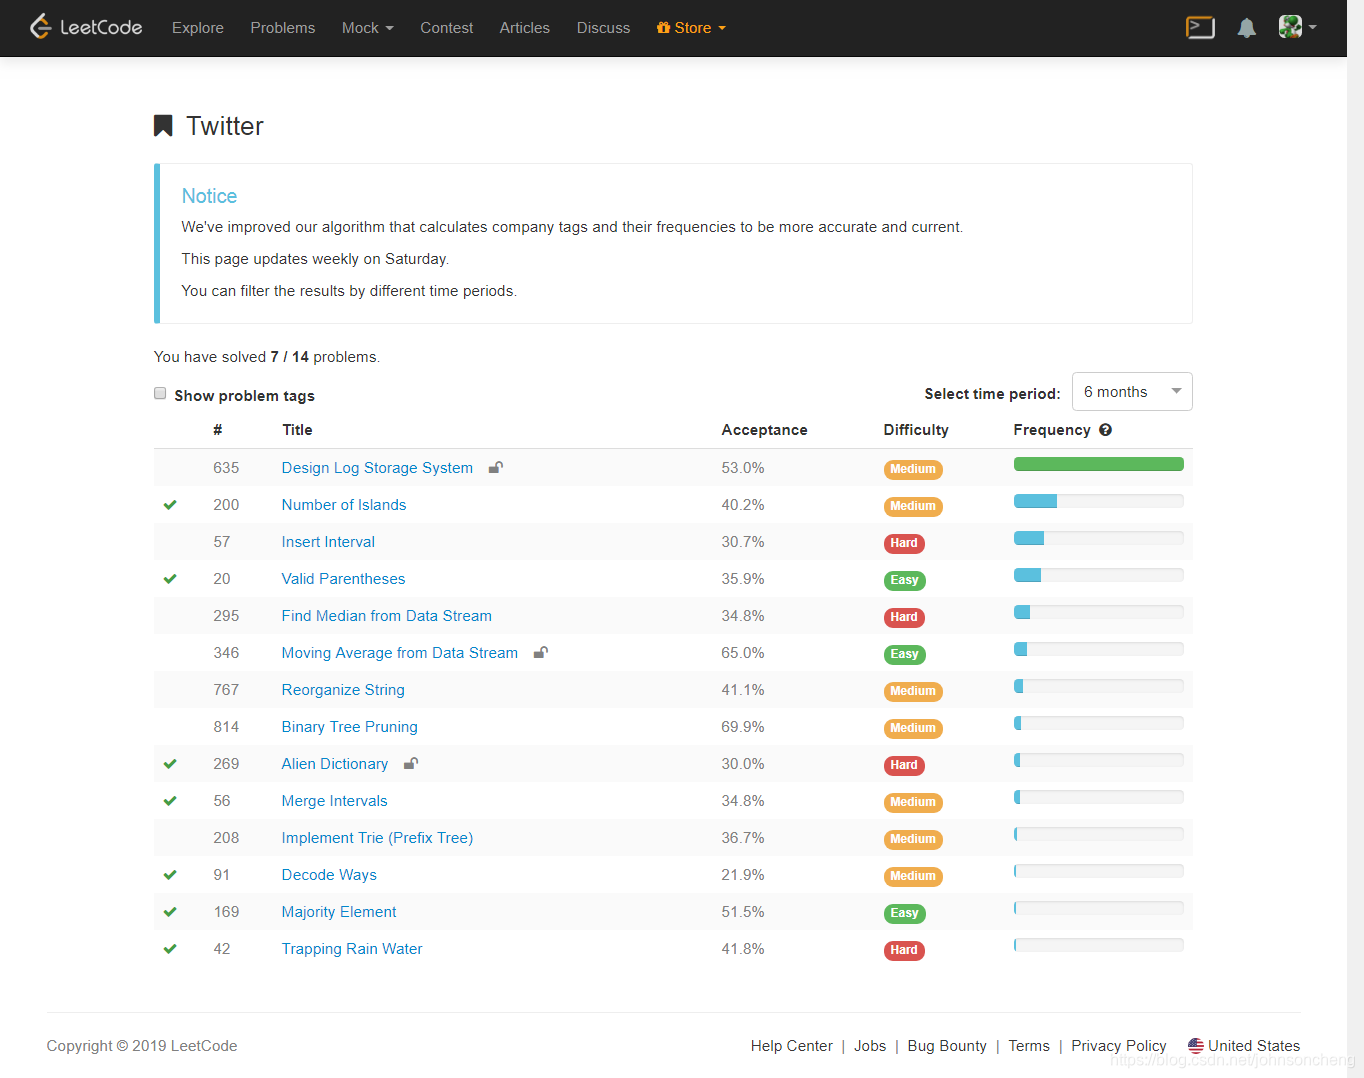The image size is (1364, 1078).
Task: Open Help Center footer link
Action: tap(792, 1046)
